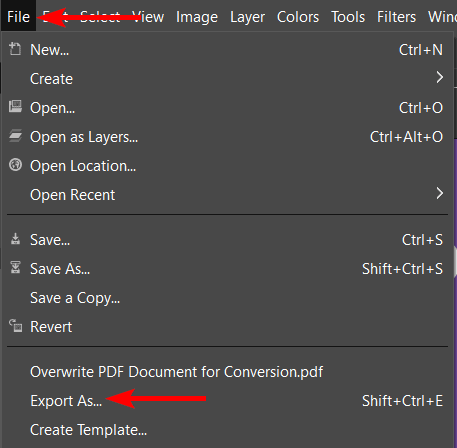Click the Save icon
The image size is (457, 448).
pyautogui.click(x=15, y=239)
